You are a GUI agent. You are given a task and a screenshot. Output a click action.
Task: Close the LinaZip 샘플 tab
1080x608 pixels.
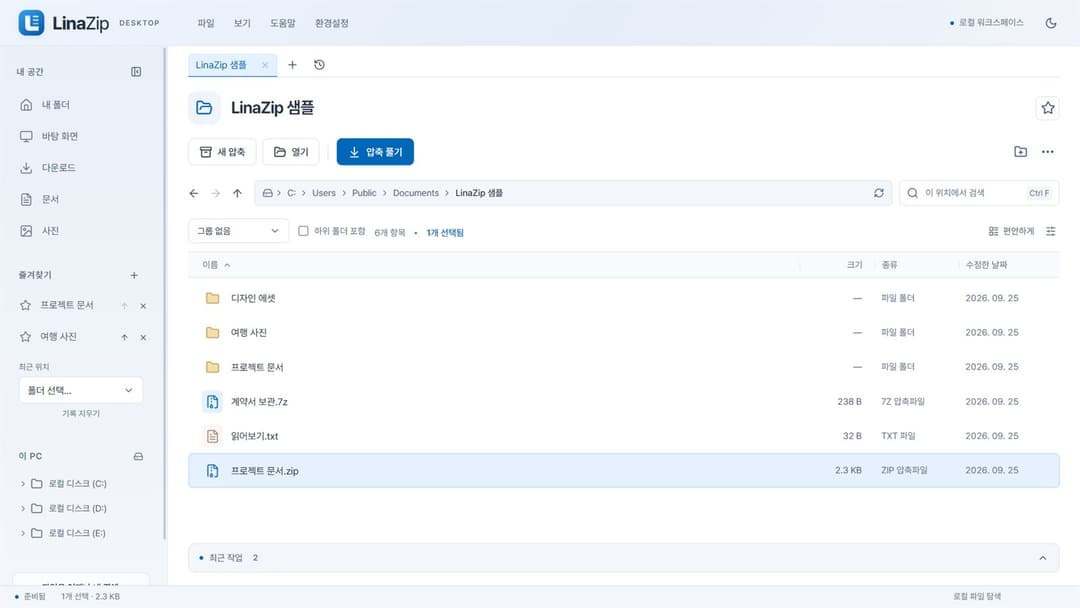point(265,65)
